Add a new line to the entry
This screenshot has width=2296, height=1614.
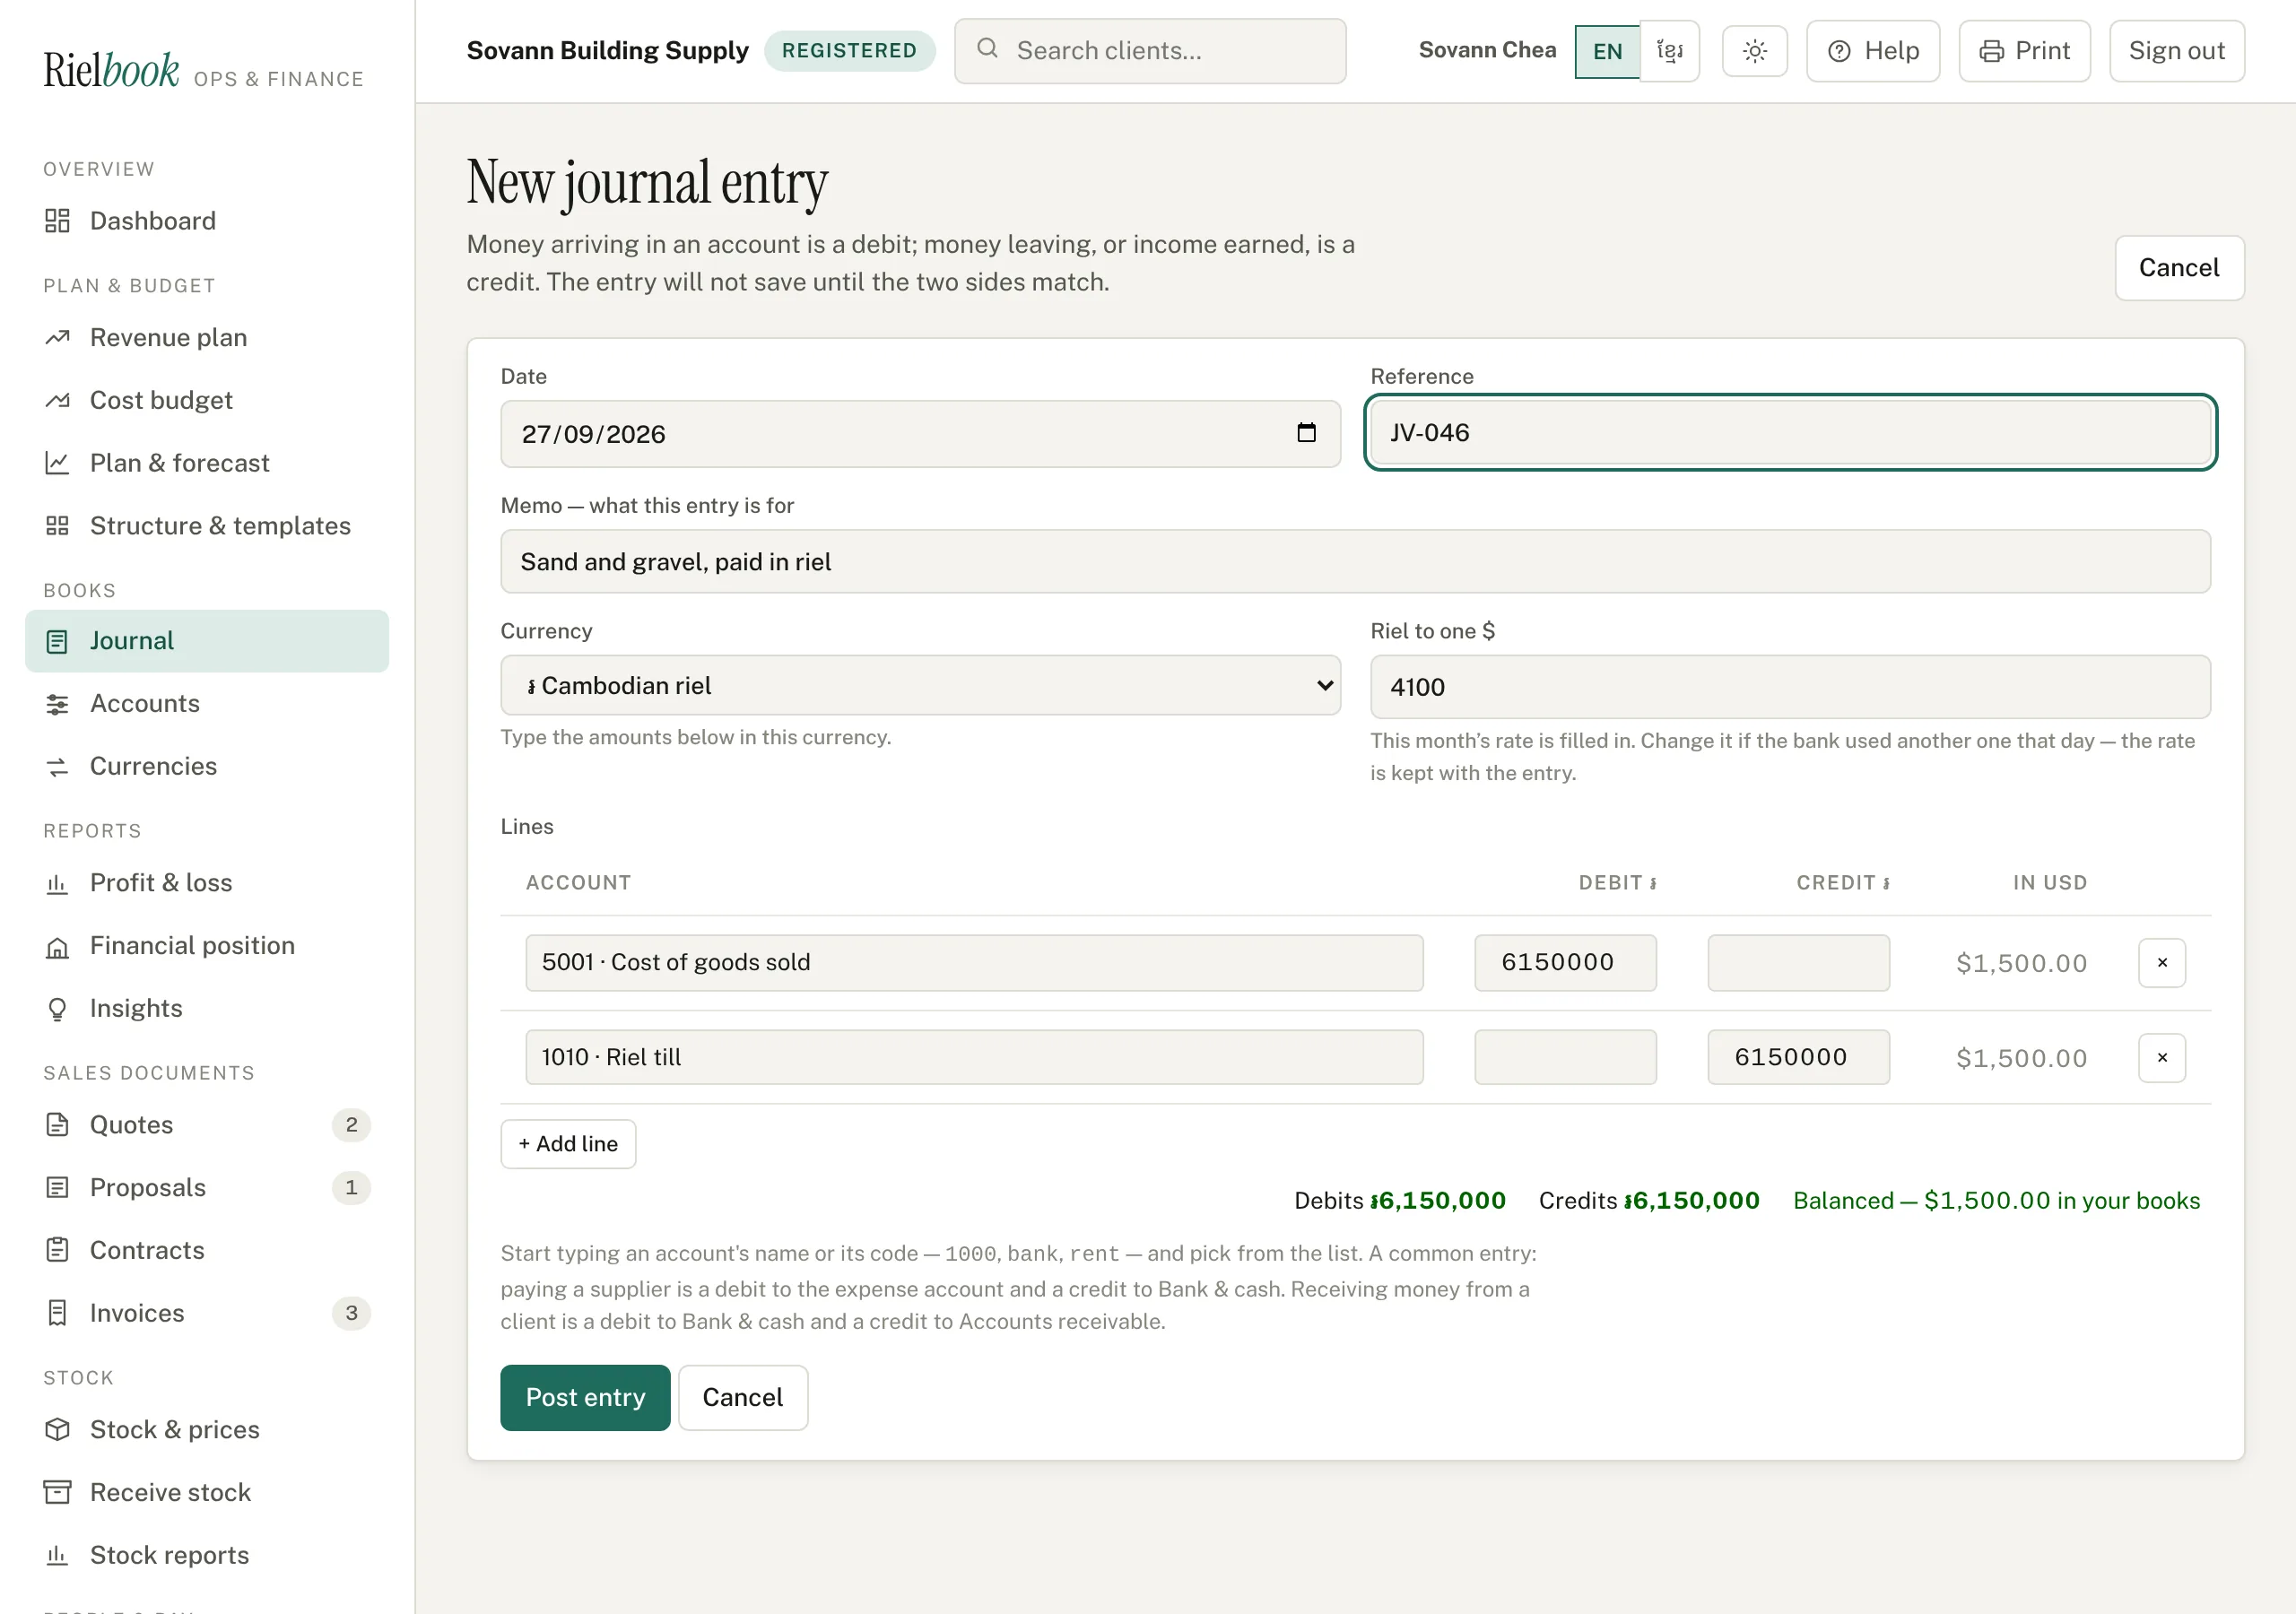568,1143
